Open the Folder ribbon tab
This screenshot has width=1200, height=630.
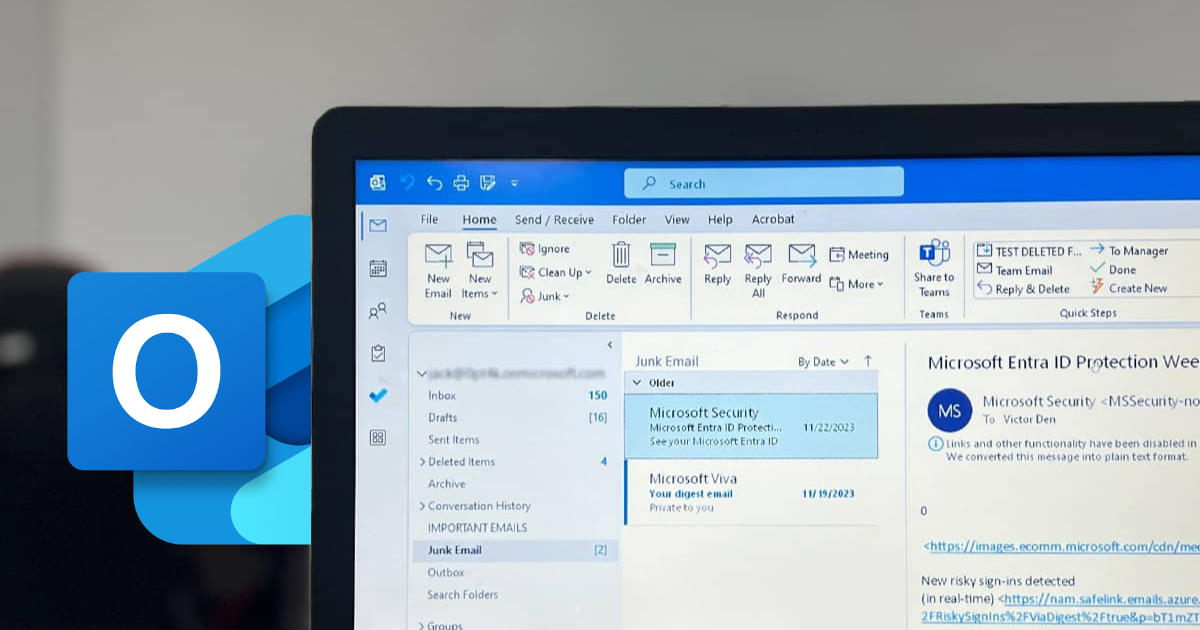(629, 220)
